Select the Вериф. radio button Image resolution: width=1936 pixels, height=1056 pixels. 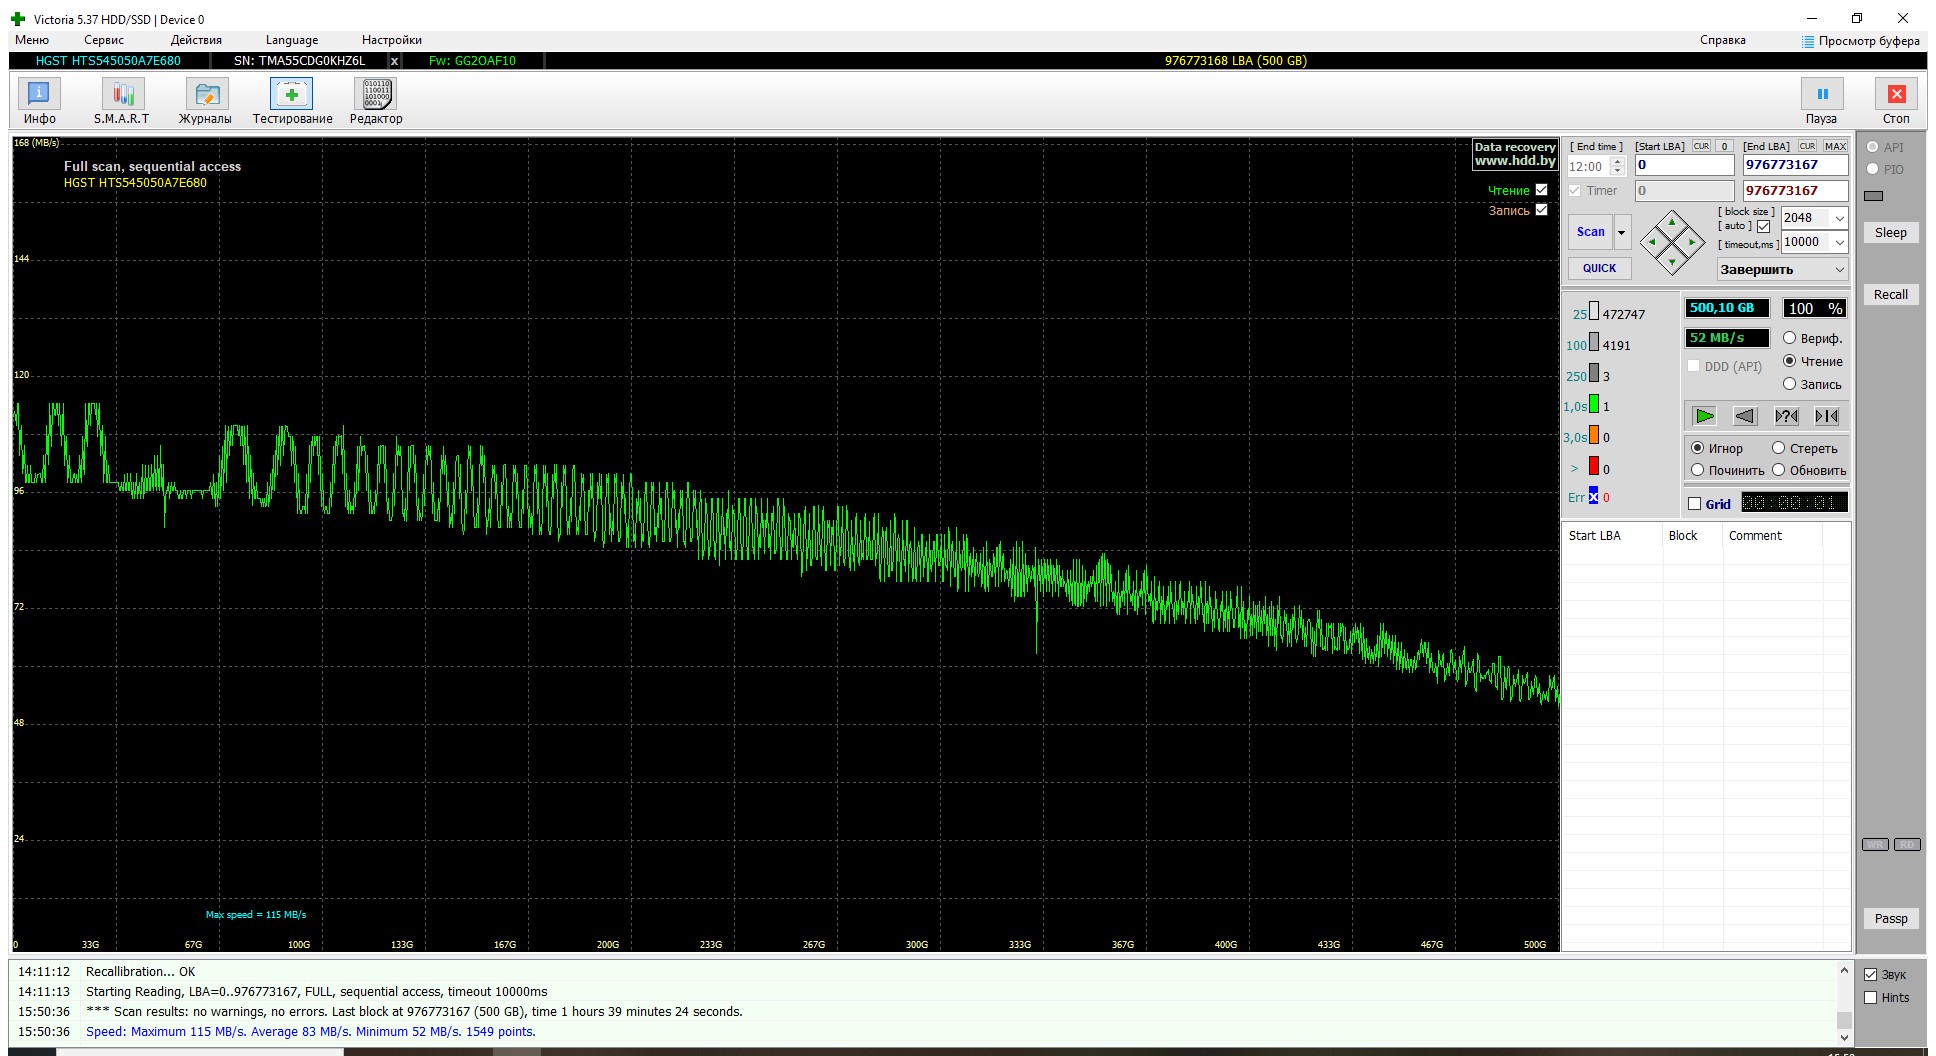[1790, 338]
